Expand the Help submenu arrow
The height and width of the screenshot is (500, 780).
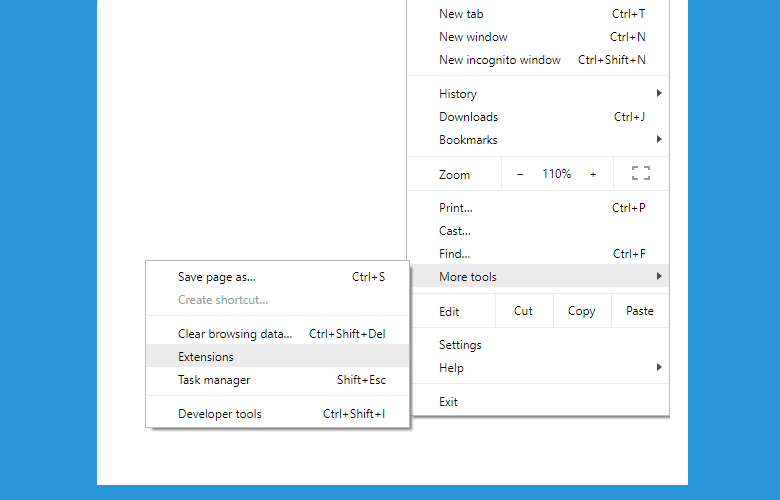(659, 367)
